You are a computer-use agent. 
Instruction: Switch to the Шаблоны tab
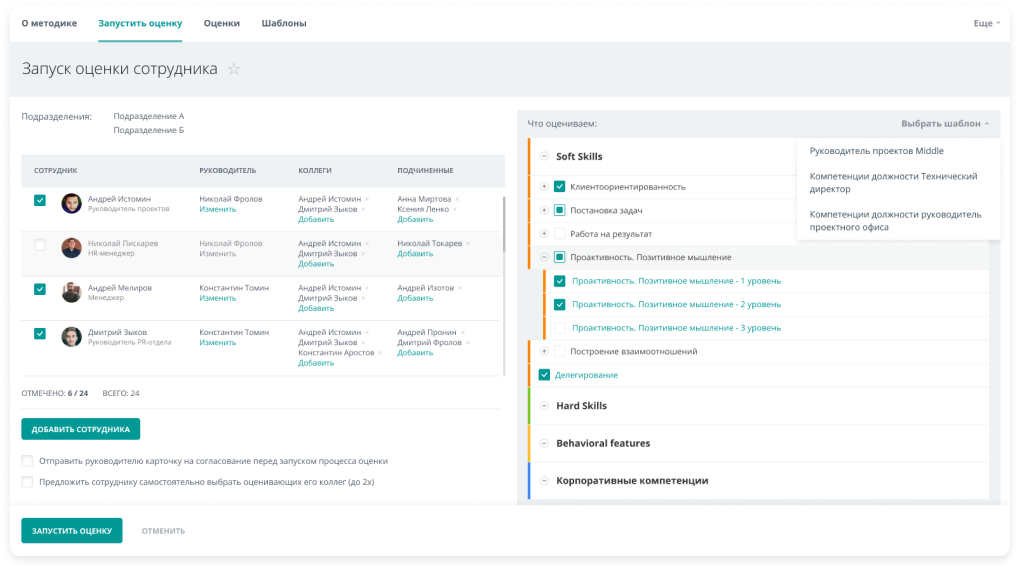point(284,23)
